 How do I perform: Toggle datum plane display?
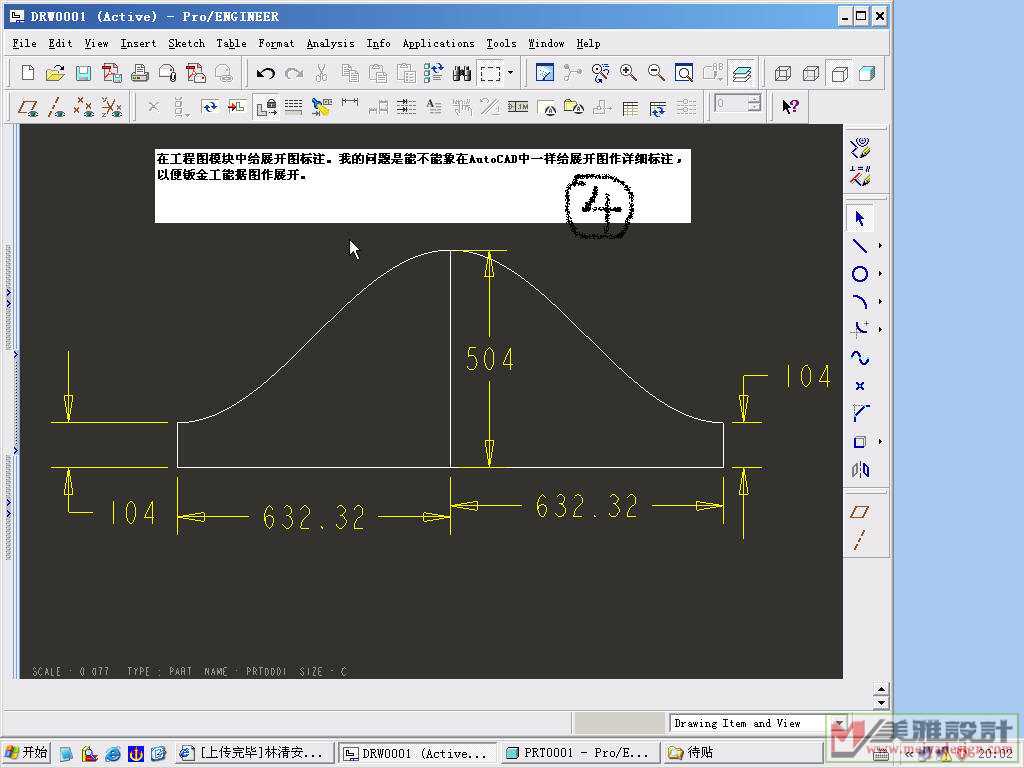pos(29,107)
